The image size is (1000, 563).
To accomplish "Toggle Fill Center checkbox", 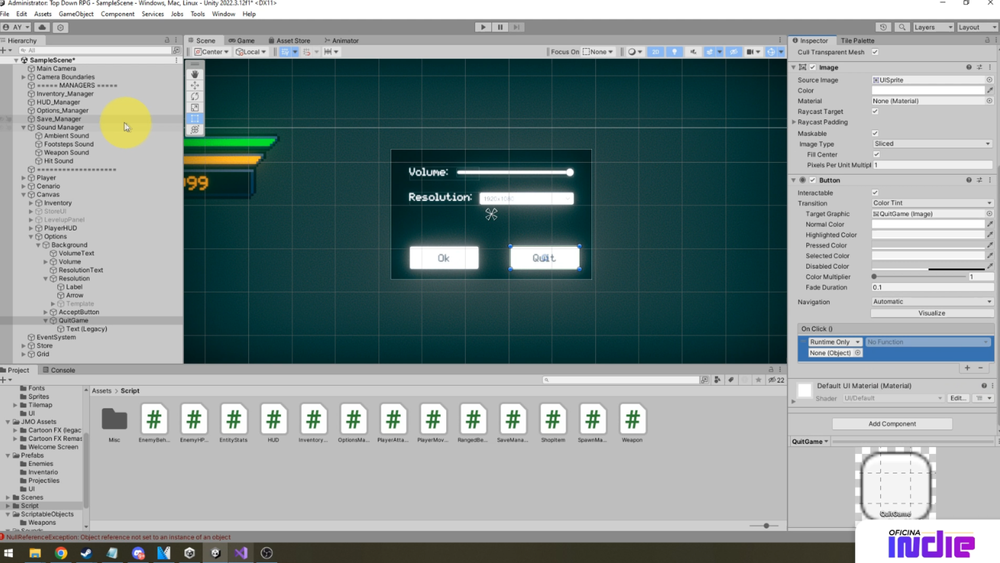I will point(876,154).
